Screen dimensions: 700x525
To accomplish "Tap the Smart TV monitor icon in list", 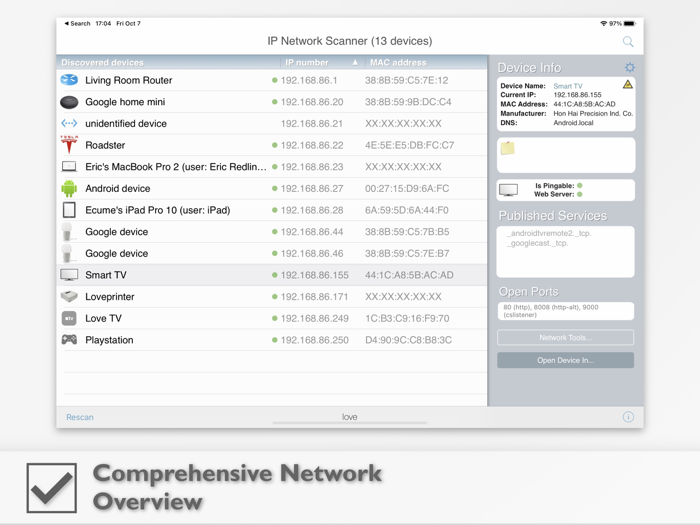I will click(69, 275).
